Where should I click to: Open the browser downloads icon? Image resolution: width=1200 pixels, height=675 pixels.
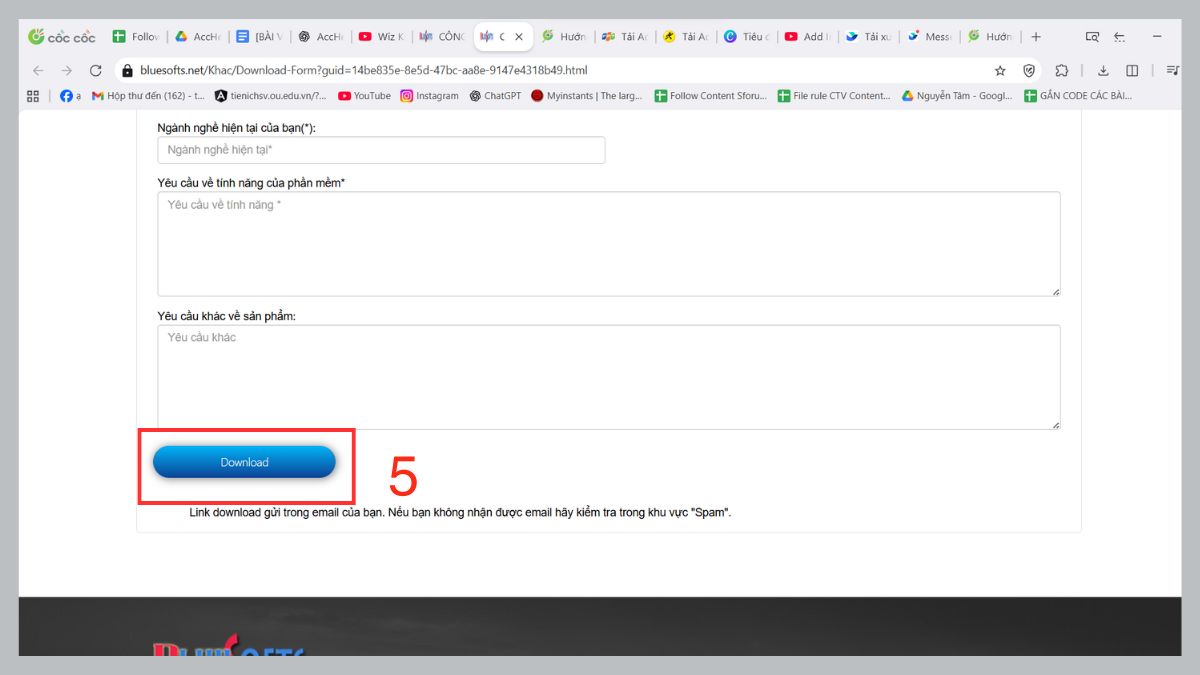tap(1103, 71)
